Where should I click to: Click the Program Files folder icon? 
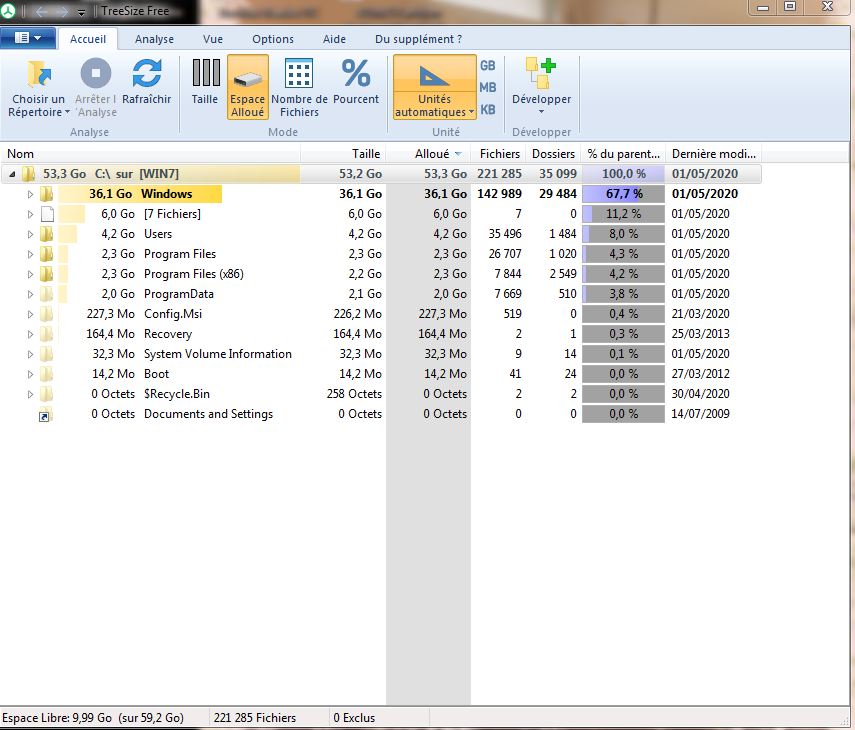click(x=47, y=254)
